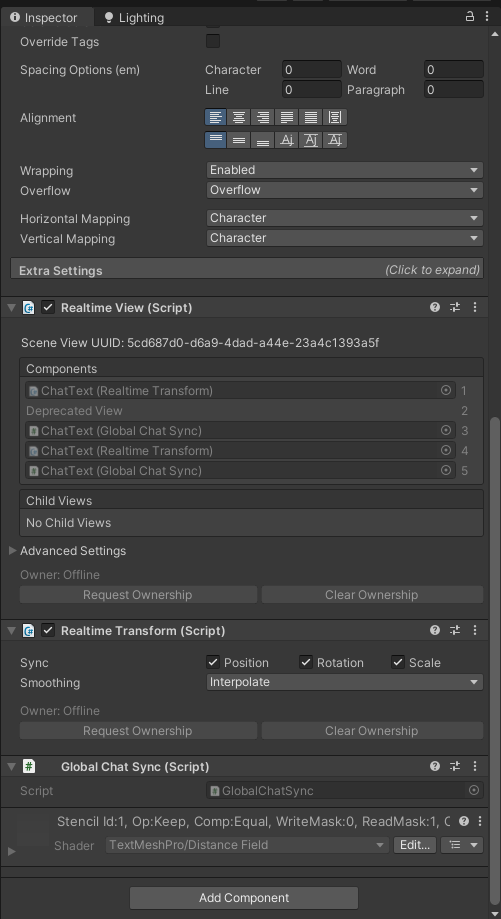Expand the Extra Settings section
501x919 pixels.
coord(247,270)
